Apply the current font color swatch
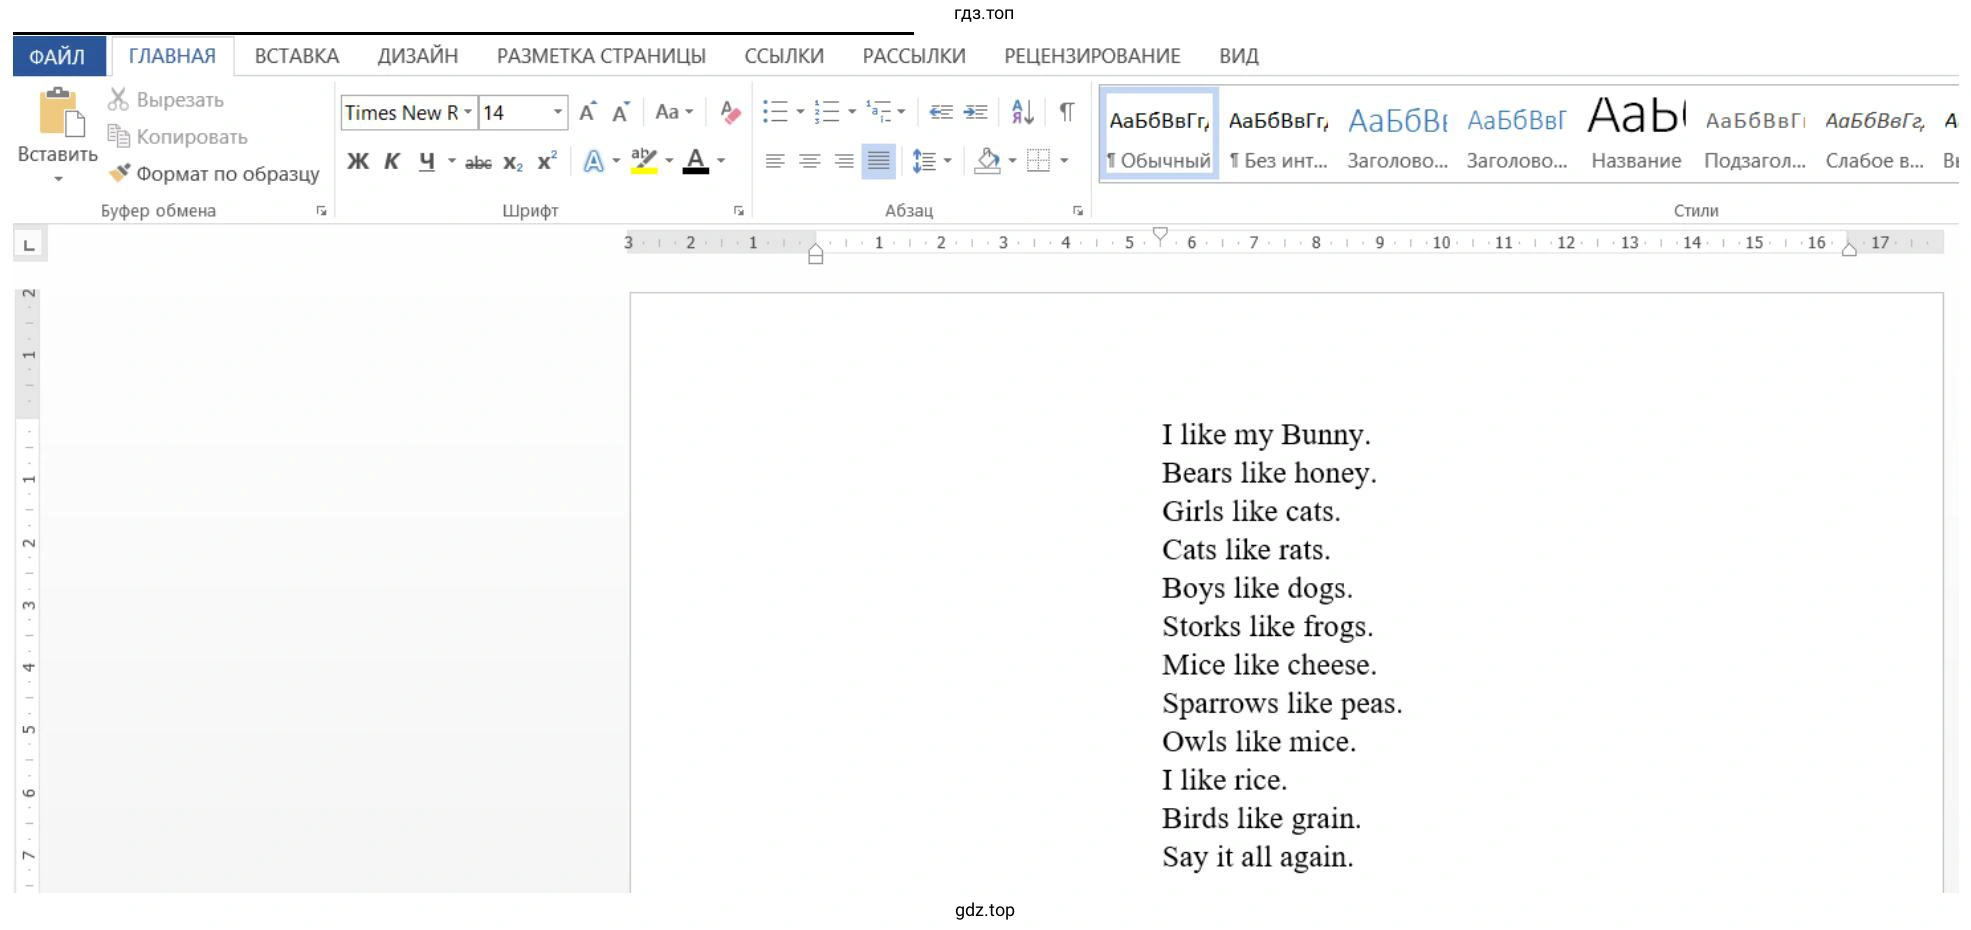 point(696,161)
